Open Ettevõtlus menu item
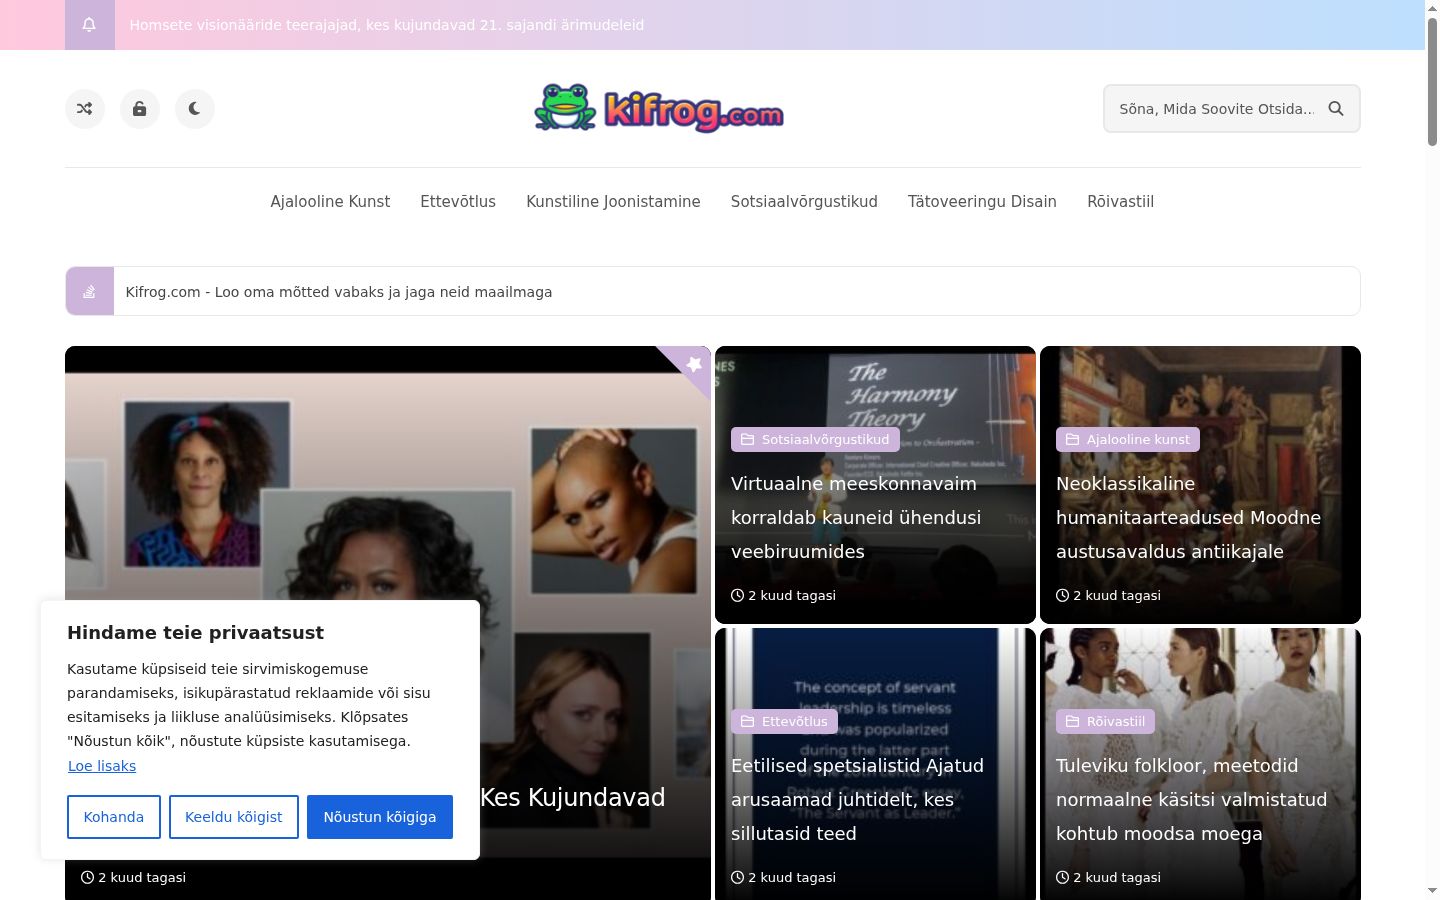This screenshot has width=1440, height=900. (x=458, y=202)
